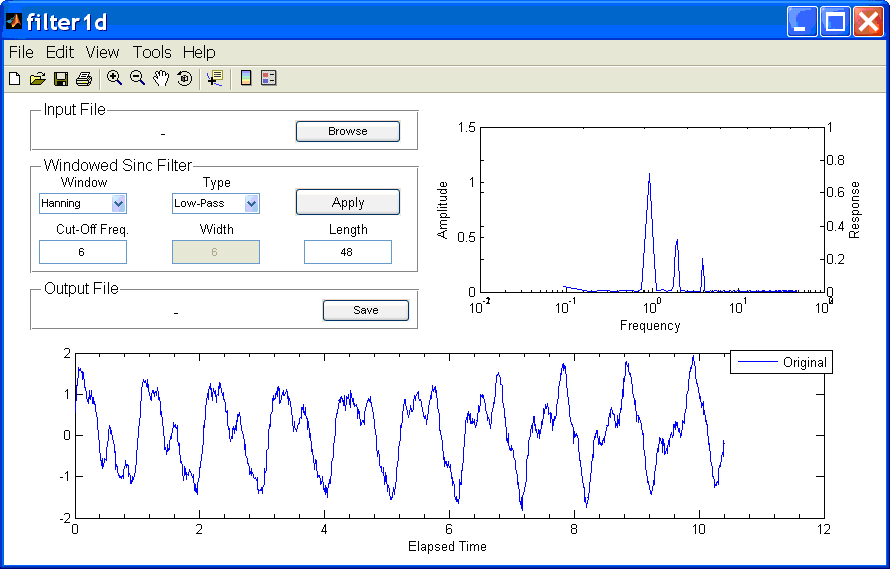The width and height of the screenshot is (890, 569).
Task: Activate the Zoom Out magnifier tool
Action: click(137, 78)
